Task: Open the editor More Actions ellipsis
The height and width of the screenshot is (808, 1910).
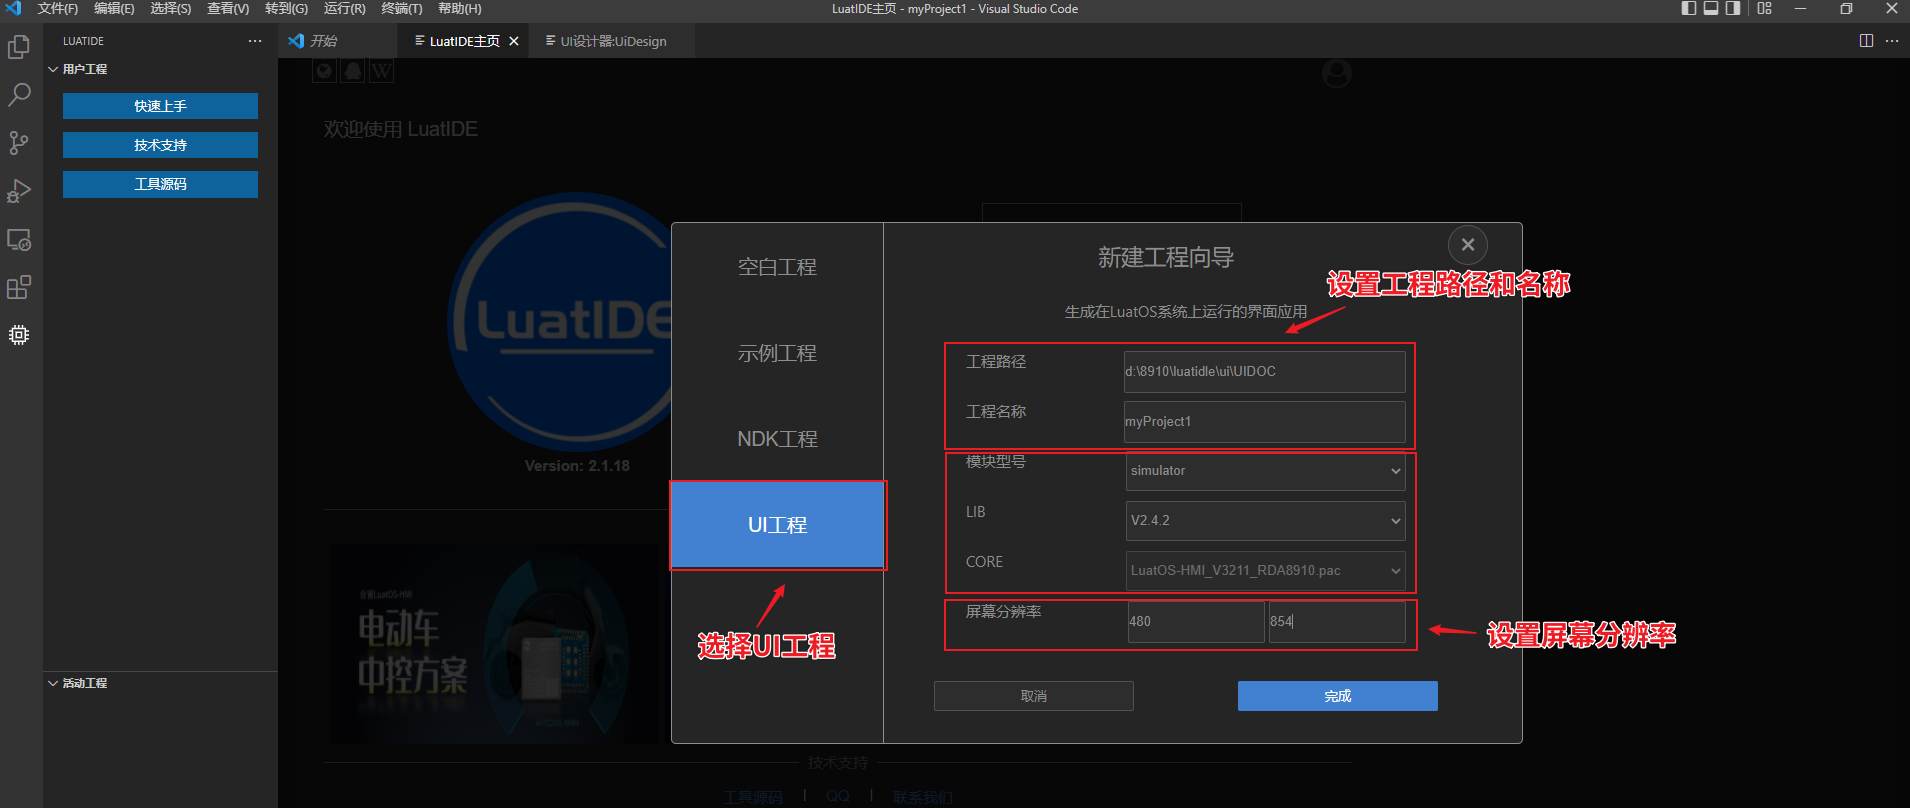Action: pos(1892,41)
